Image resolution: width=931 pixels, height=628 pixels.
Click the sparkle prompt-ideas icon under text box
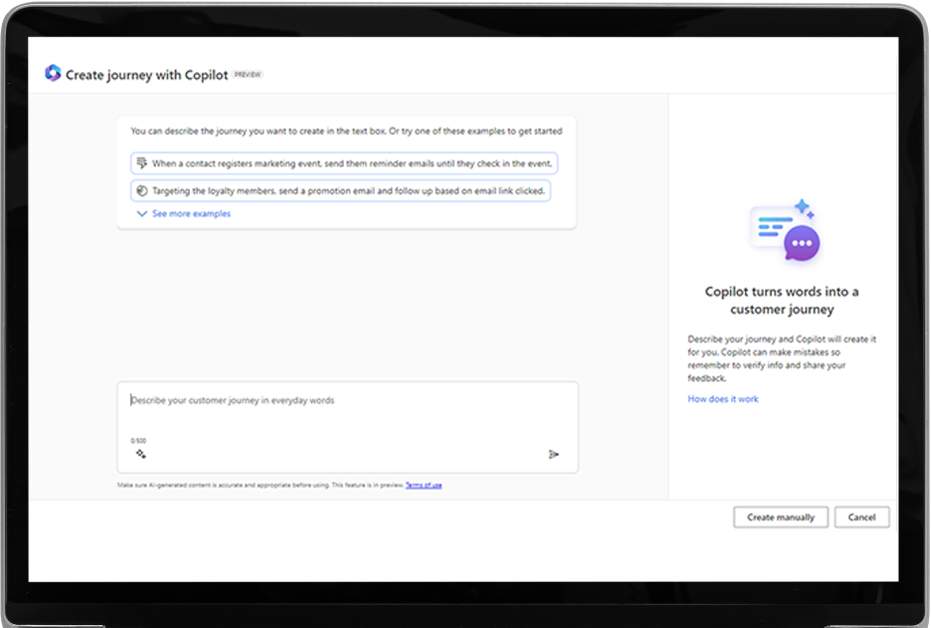[141, 454]
